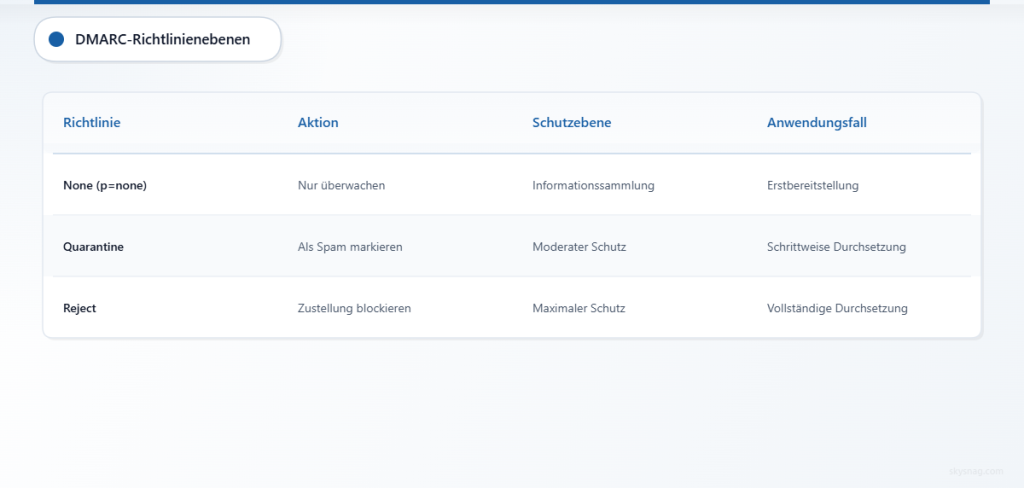Click the Schutzebene column header
The image size is (1024, 488).
pyautogui.click(x=571, y=123)
